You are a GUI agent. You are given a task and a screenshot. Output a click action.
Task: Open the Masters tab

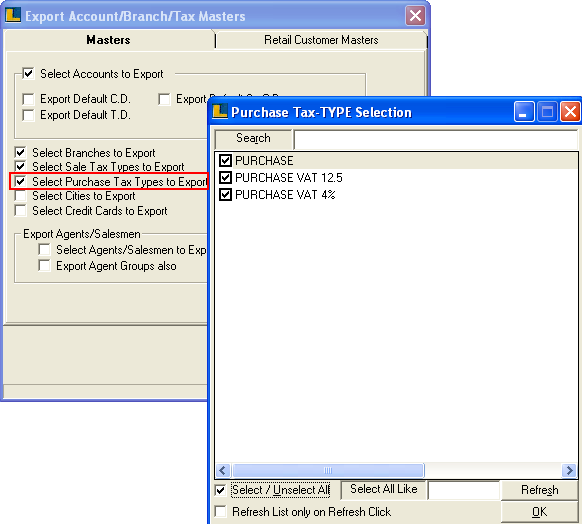click(x=108, y=40)
